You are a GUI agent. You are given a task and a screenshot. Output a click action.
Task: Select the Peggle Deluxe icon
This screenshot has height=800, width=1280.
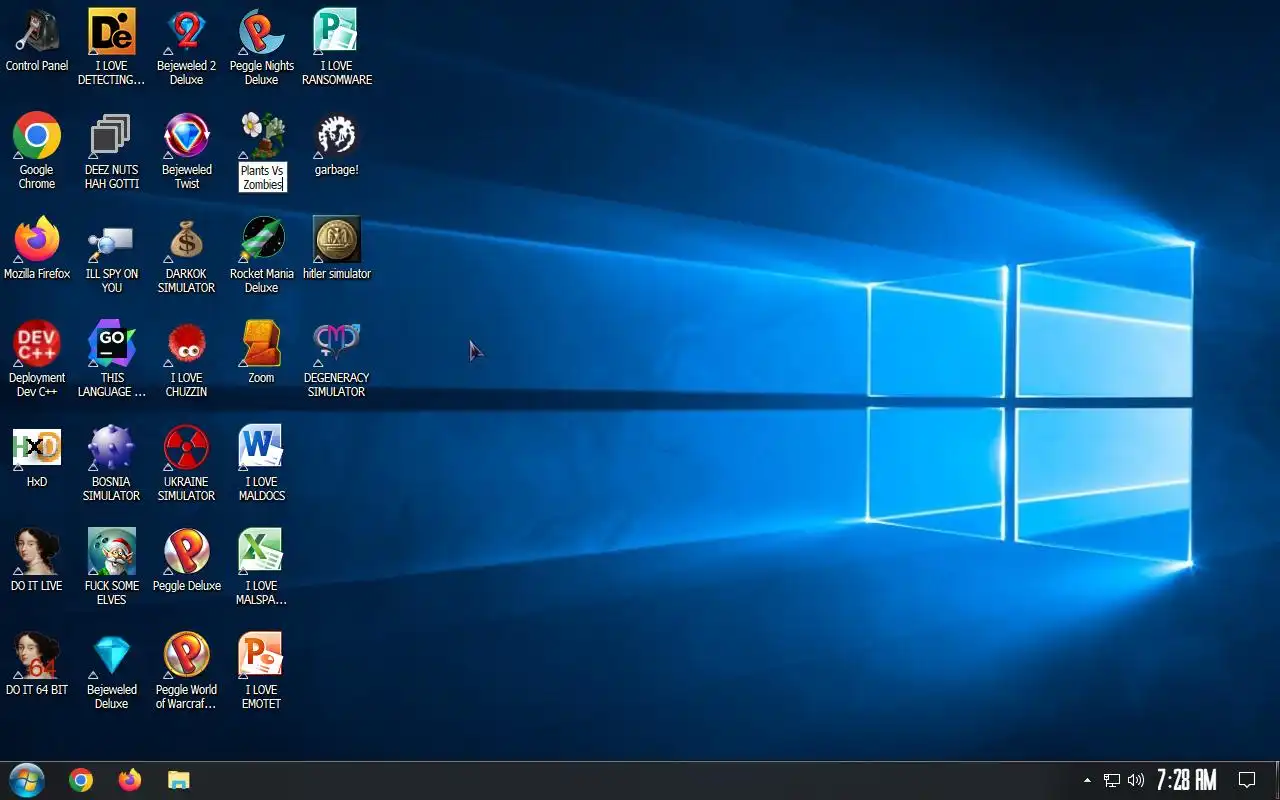pos(187,552)
